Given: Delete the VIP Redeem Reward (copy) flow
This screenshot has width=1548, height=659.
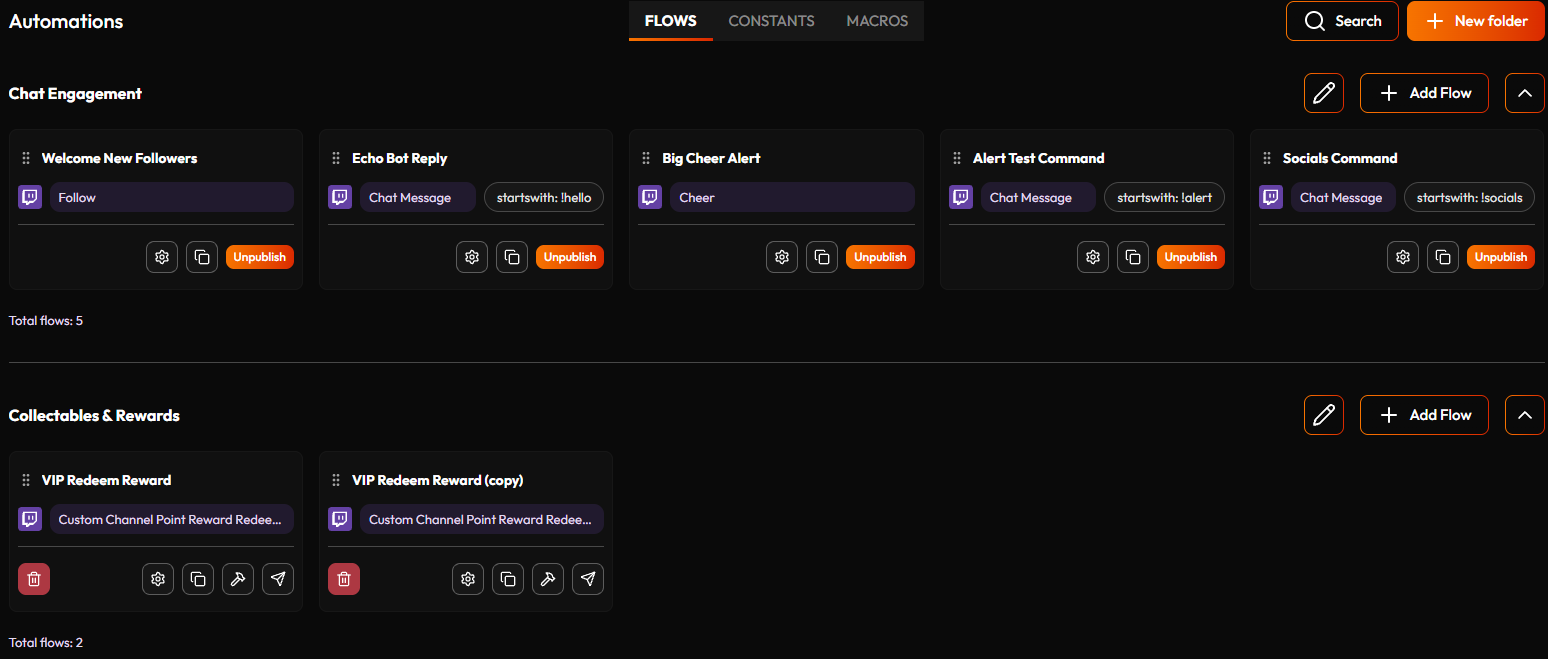Looking at the screenshot, I should (x=344, y=579).
